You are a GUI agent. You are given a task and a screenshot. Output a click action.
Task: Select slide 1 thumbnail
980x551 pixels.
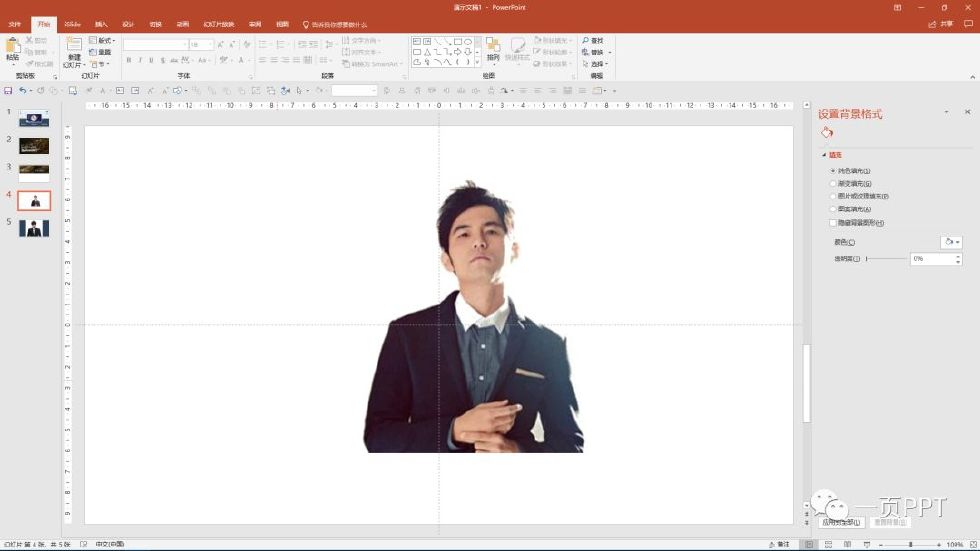pyautogui.click(x=34, y=118)
